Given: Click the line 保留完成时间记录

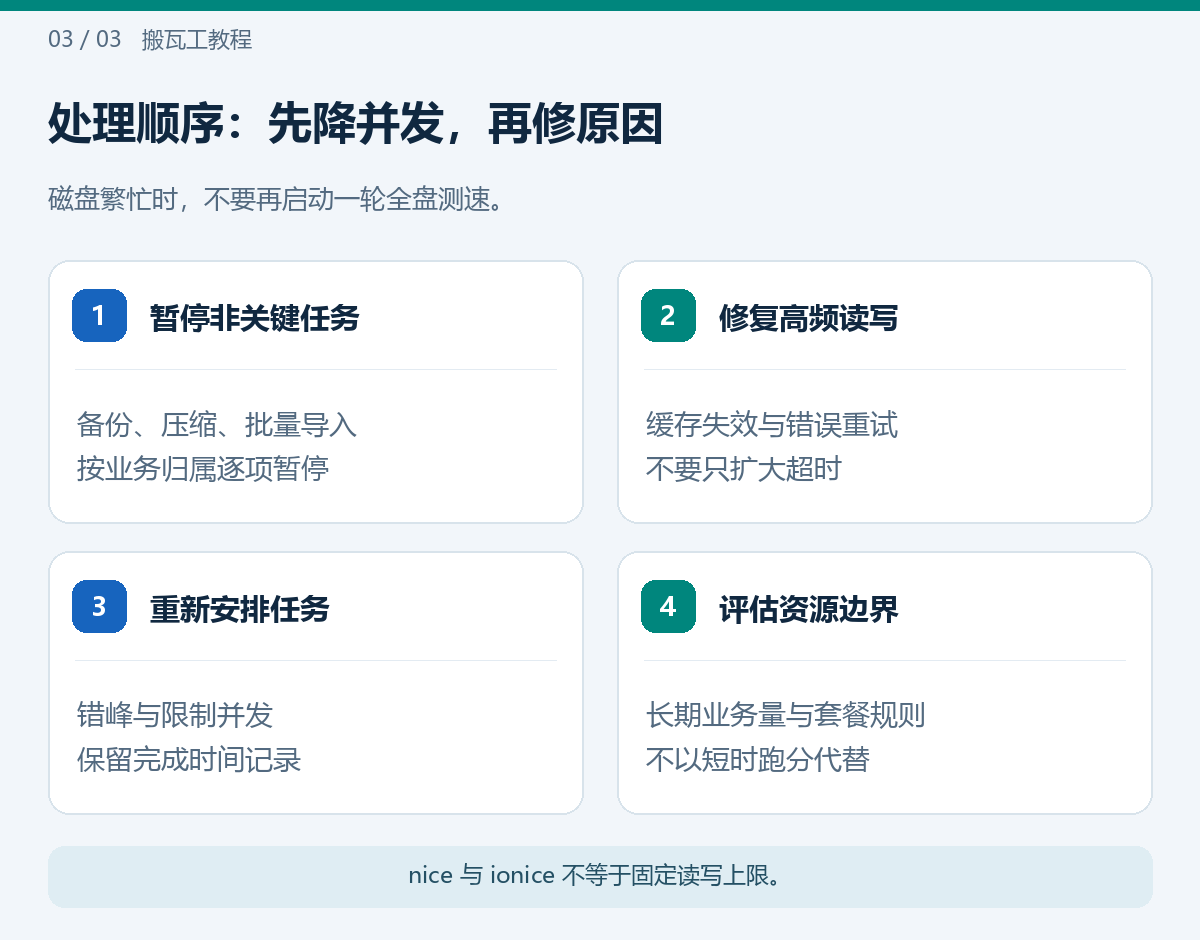Looking at the screenshot, I should (188, 759).
